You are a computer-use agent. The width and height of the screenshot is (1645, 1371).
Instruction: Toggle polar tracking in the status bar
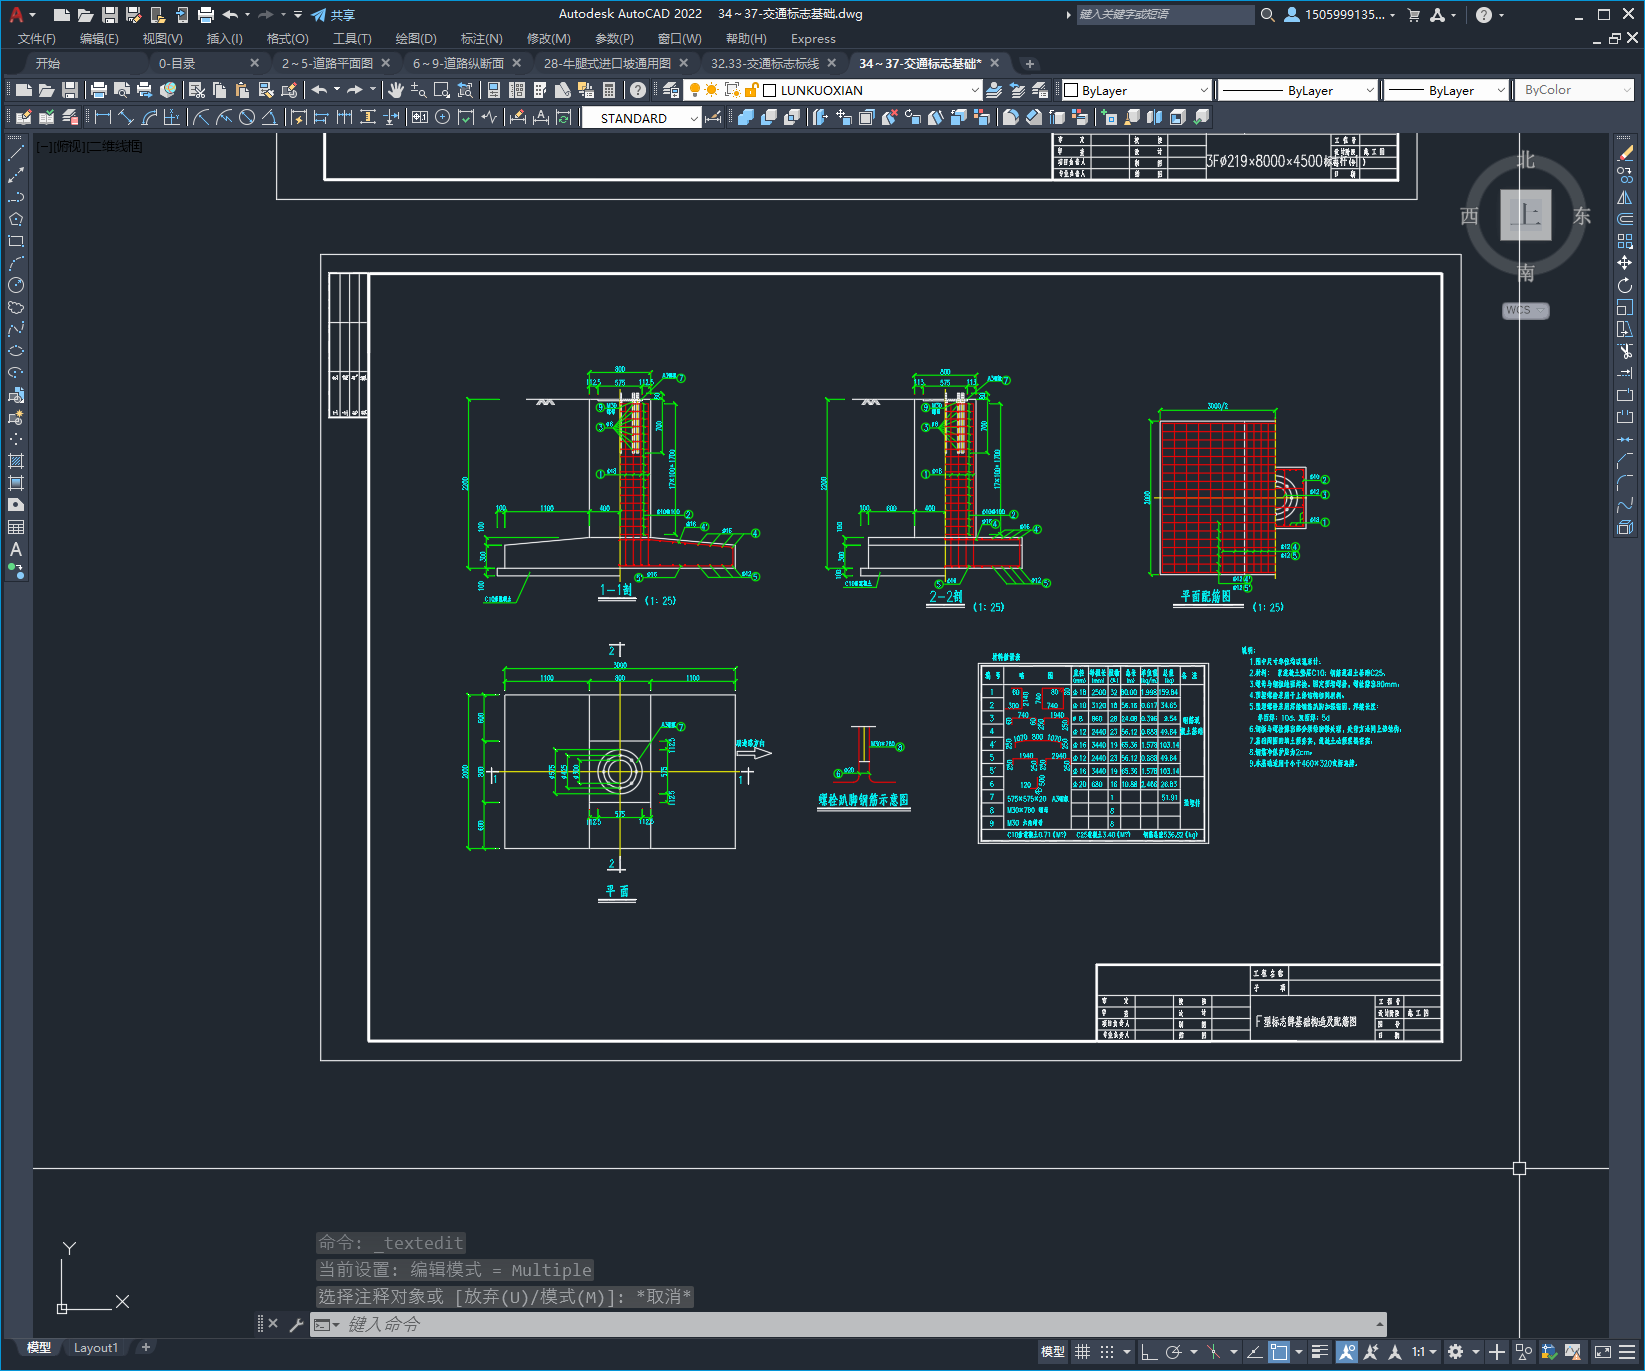1174,1352
